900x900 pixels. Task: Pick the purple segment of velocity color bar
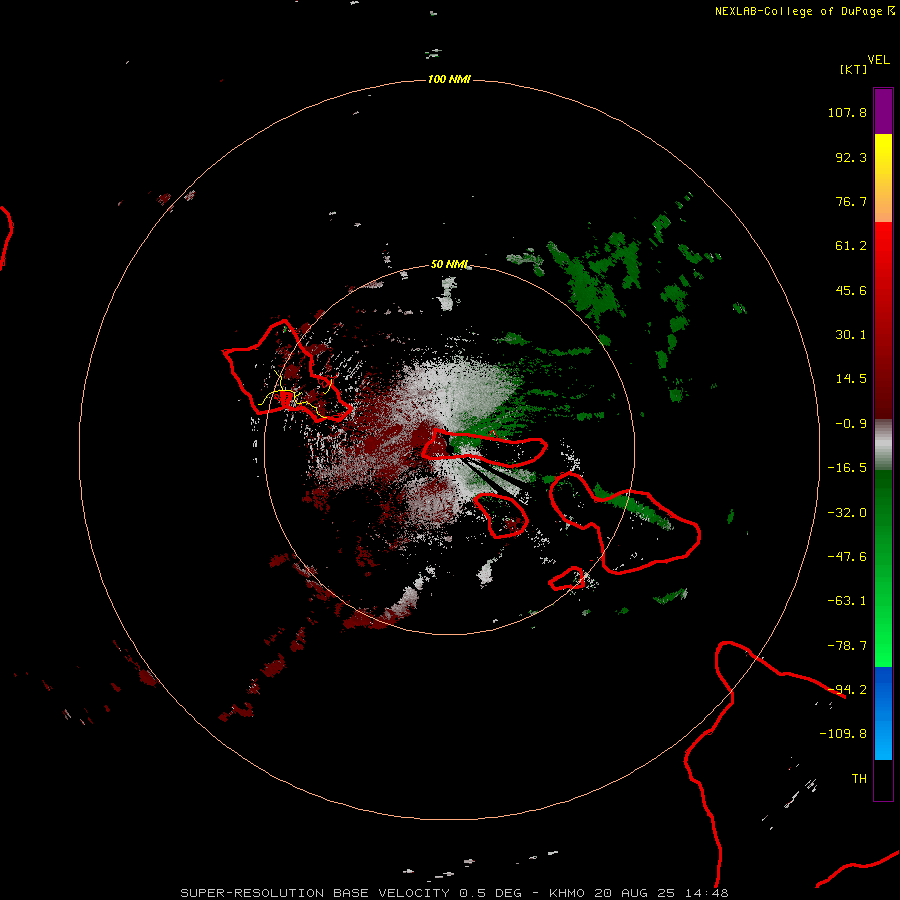point(883,111)
